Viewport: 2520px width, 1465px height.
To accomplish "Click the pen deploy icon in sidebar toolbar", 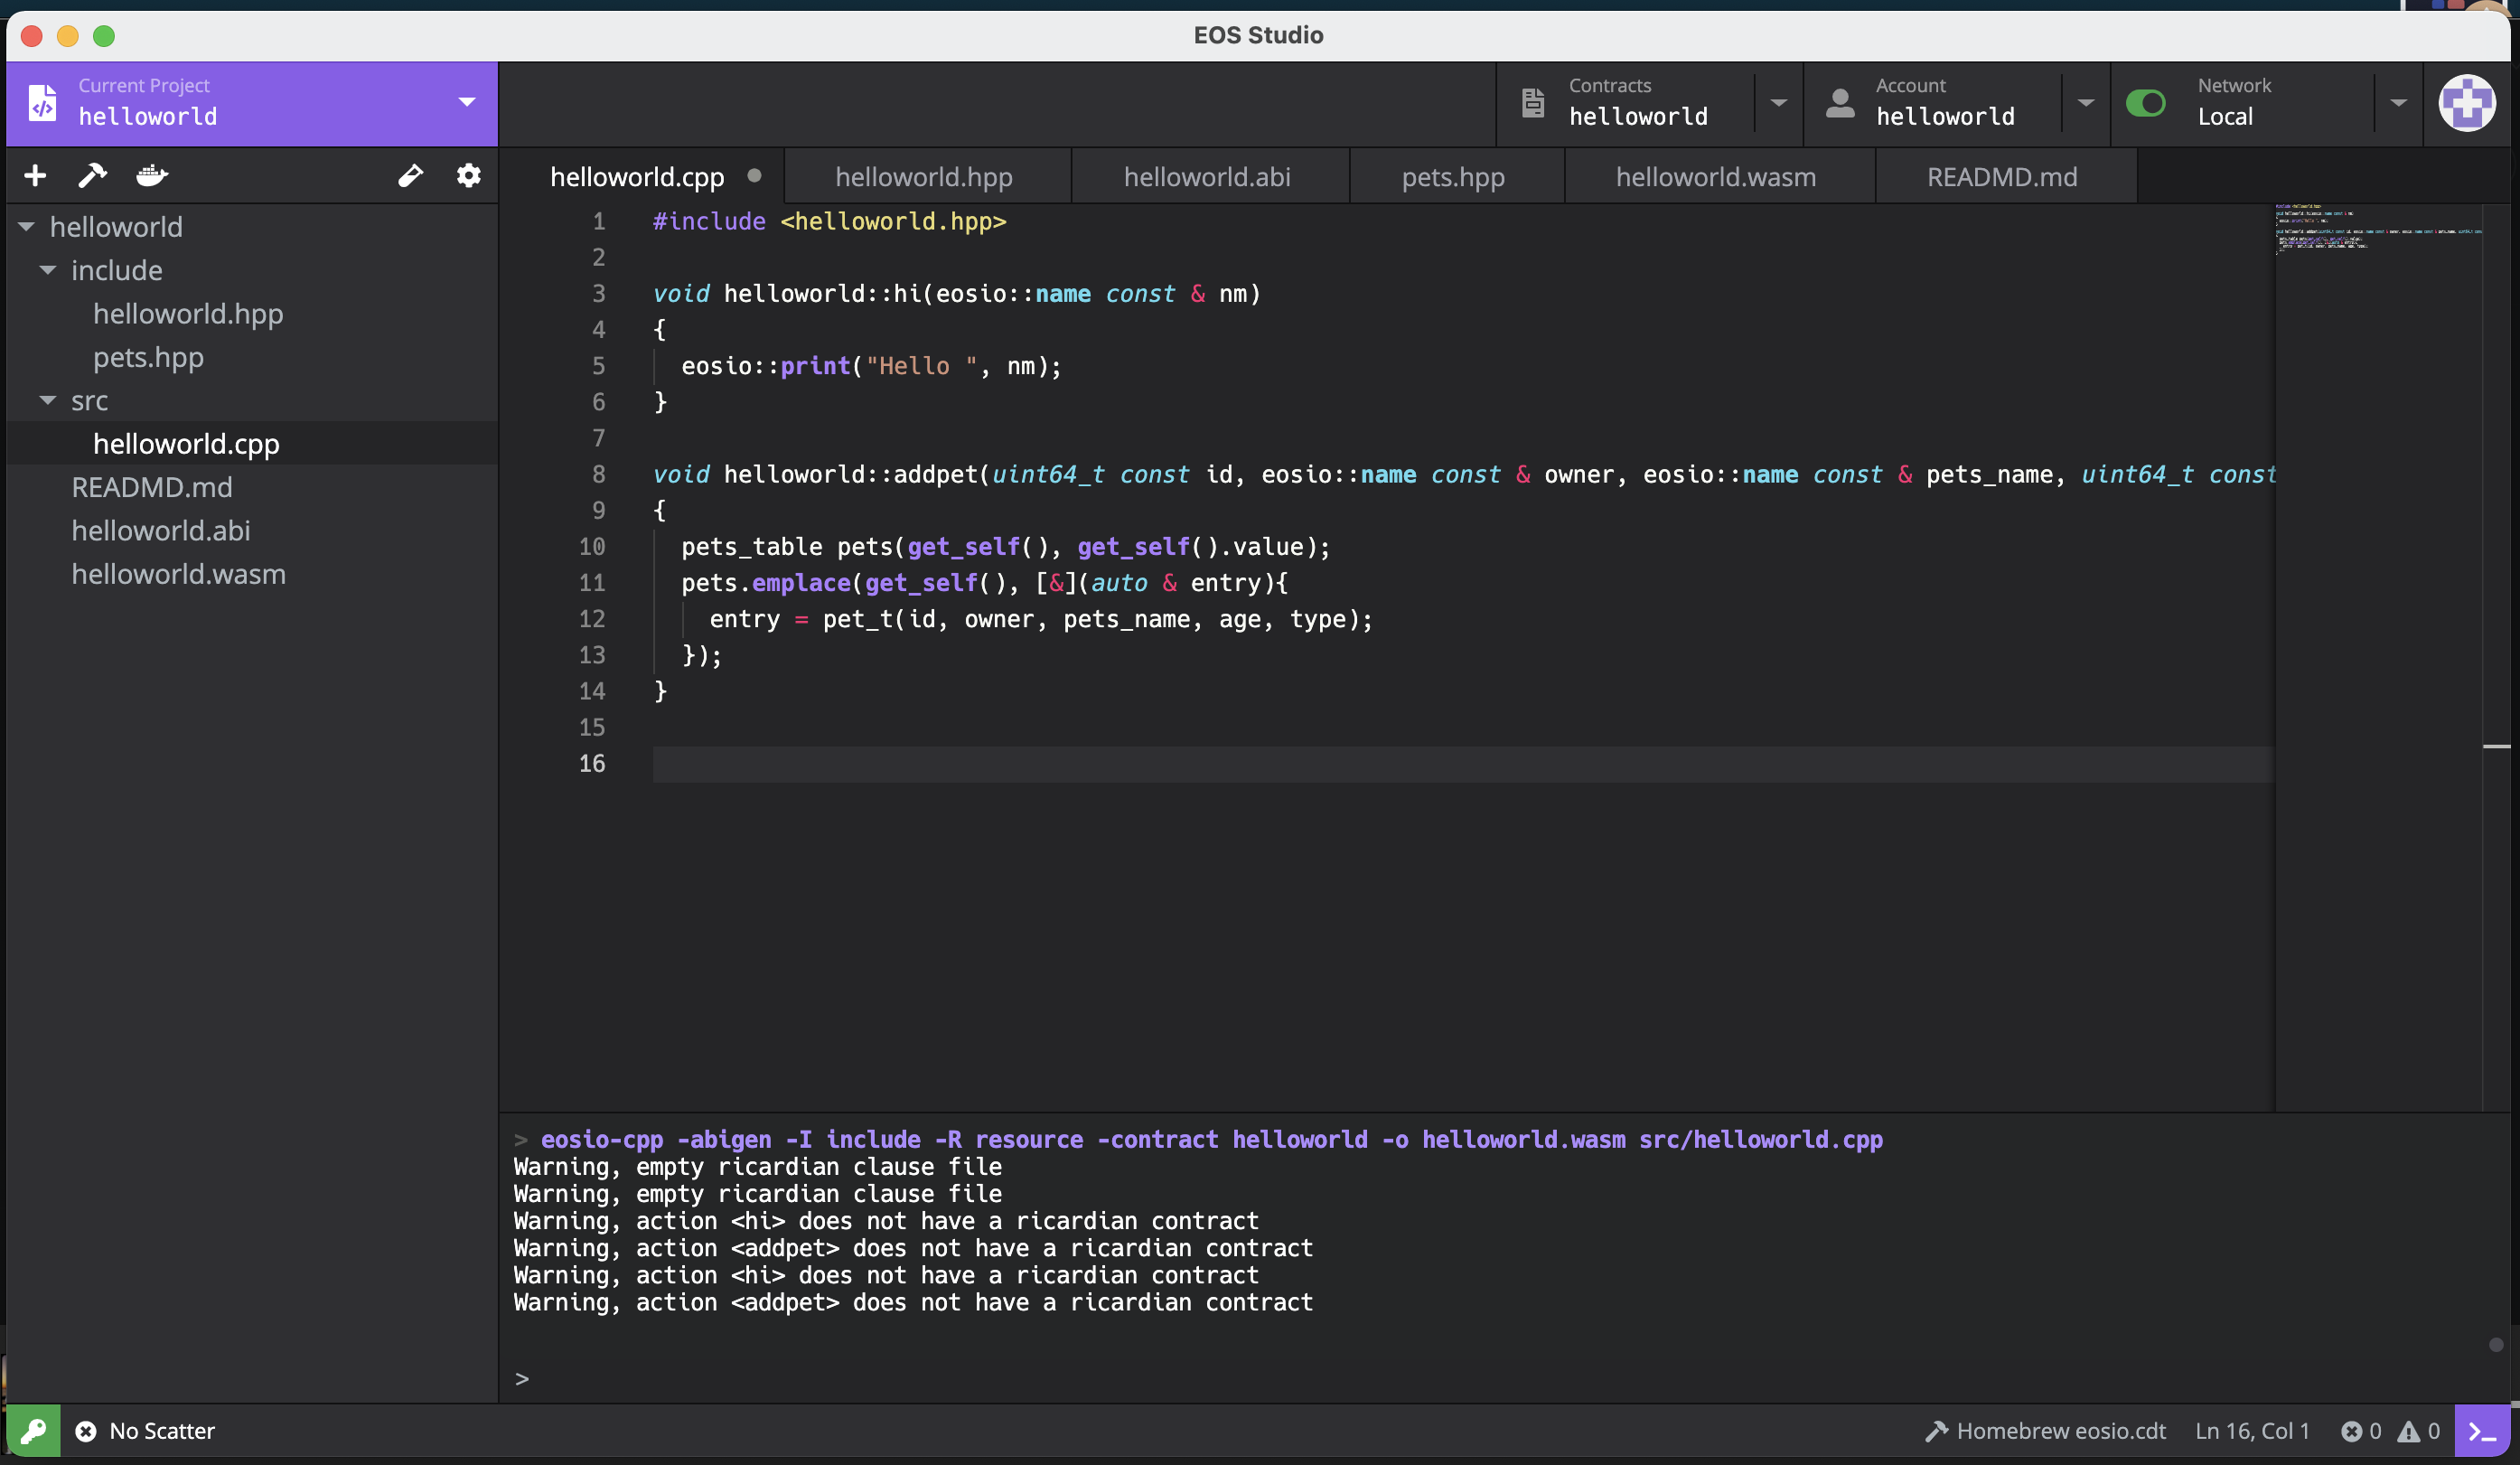I will 410,176.
